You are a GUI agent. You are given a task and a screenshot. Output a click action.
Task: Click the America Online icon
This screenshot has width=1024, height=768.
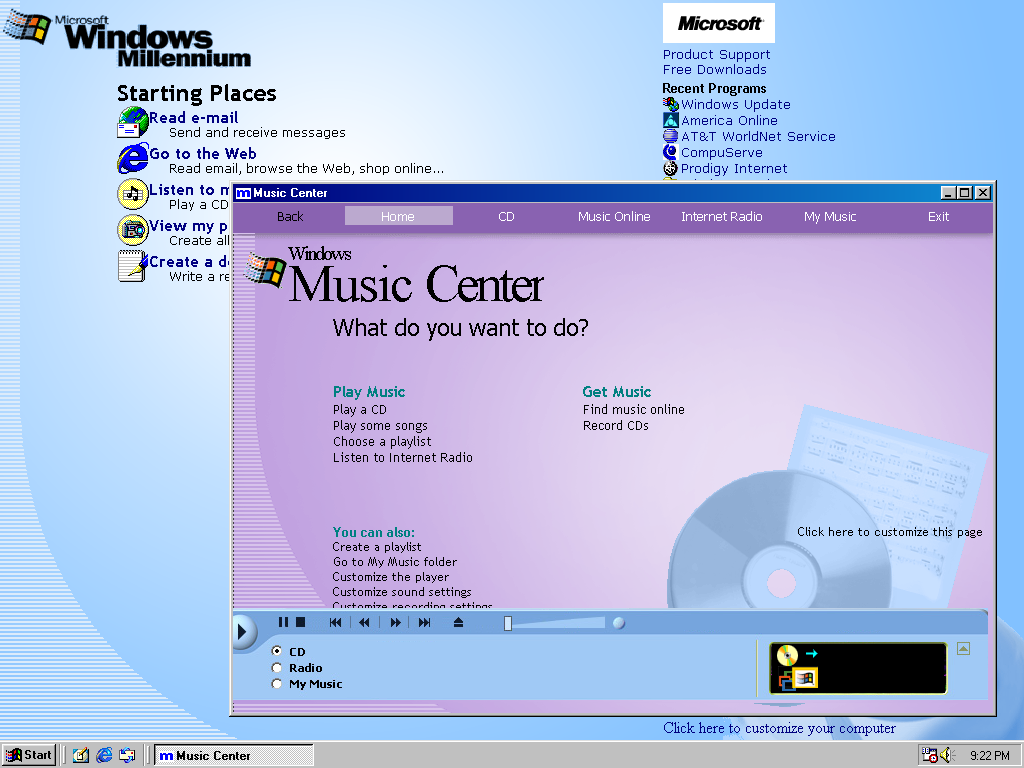pos(671,120)
